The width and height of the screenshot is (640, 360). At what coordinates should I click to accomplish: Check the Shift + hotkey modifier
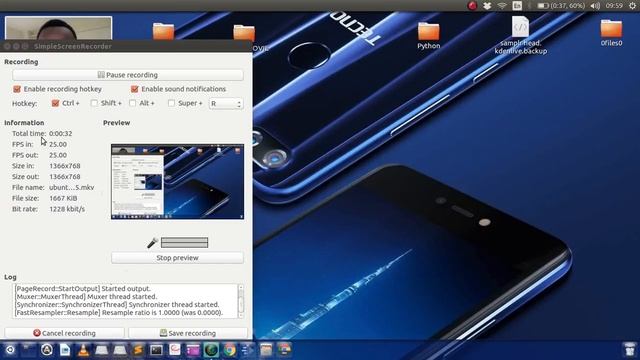(94, 103)
